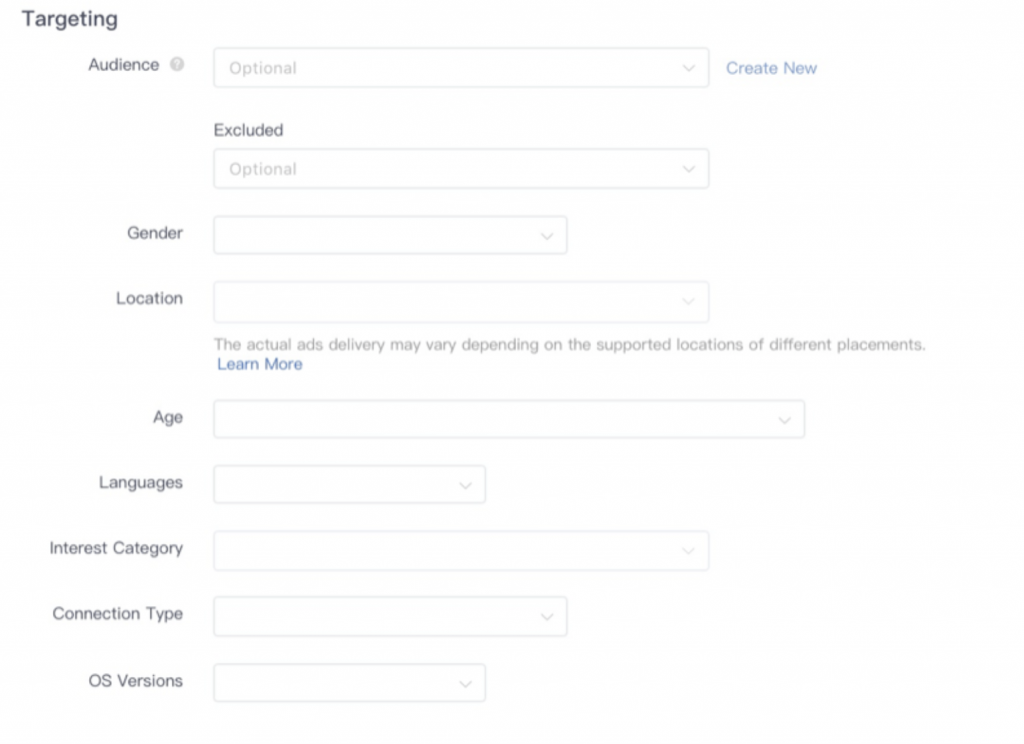1024x744 pixels.
Task: Click the Create New link
Action: 771,68
